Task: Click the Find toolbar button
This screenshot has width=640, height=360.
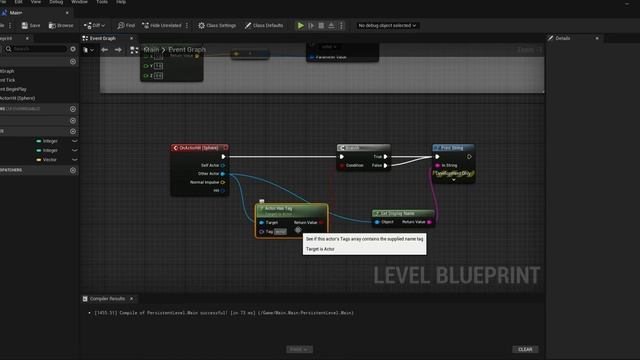Action: click(126, 25)
